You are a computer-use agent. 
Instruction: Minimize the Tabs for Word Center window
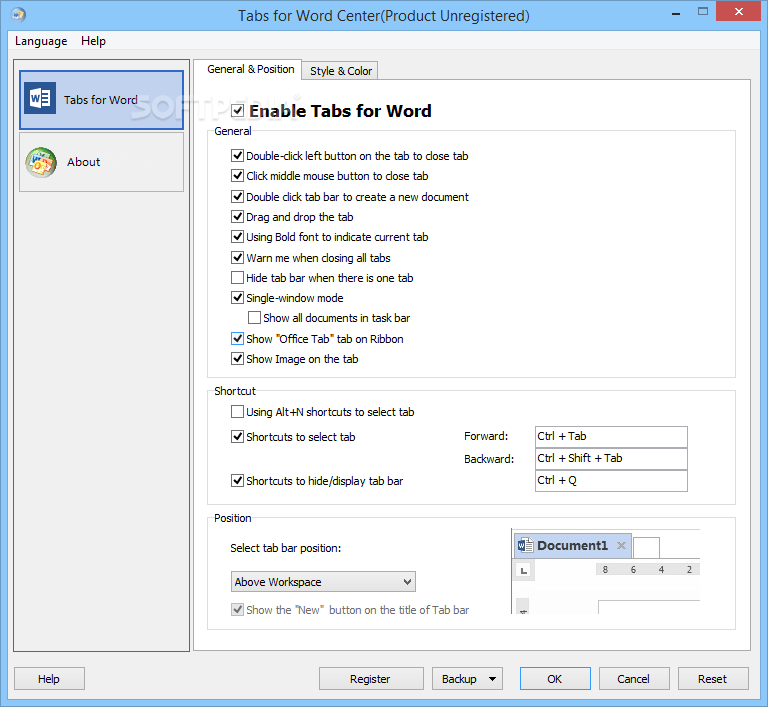coord(676,13)
